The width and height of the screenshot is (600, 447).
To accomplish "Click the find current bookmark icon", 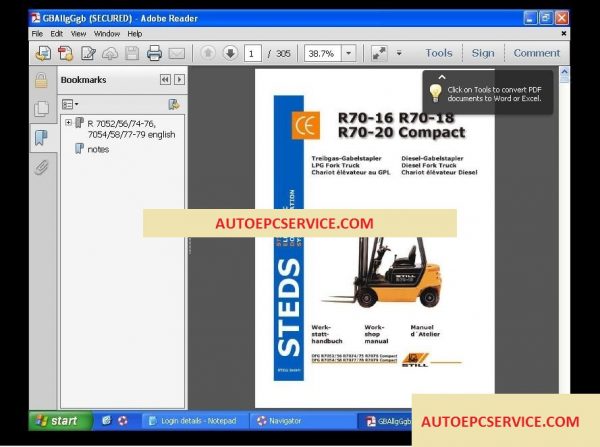I will tap(174, 104).
